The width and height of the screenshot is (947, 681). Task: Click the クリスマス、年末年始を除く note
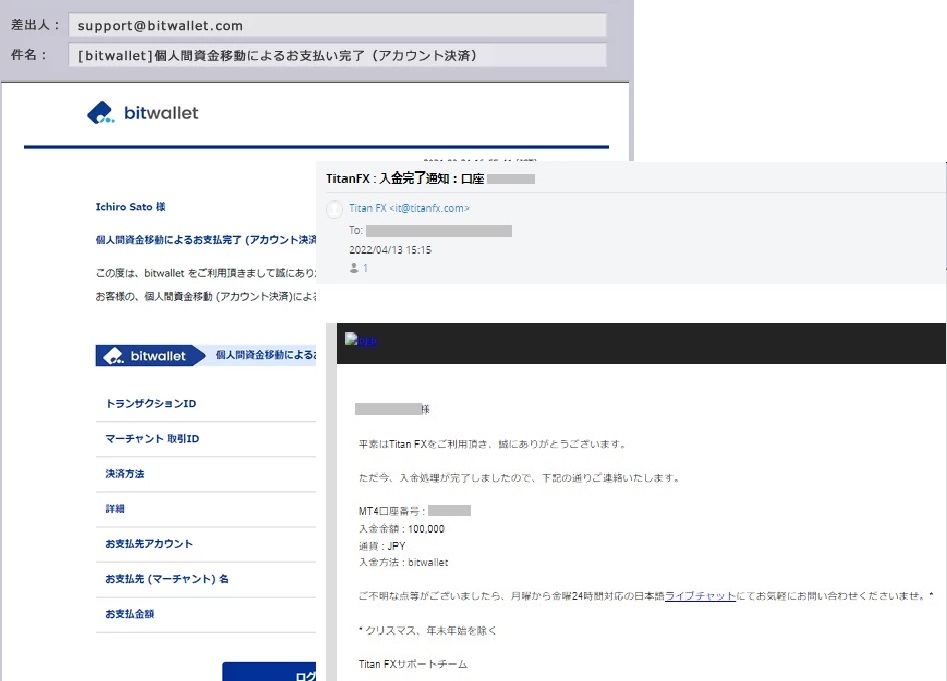[428, 630]
